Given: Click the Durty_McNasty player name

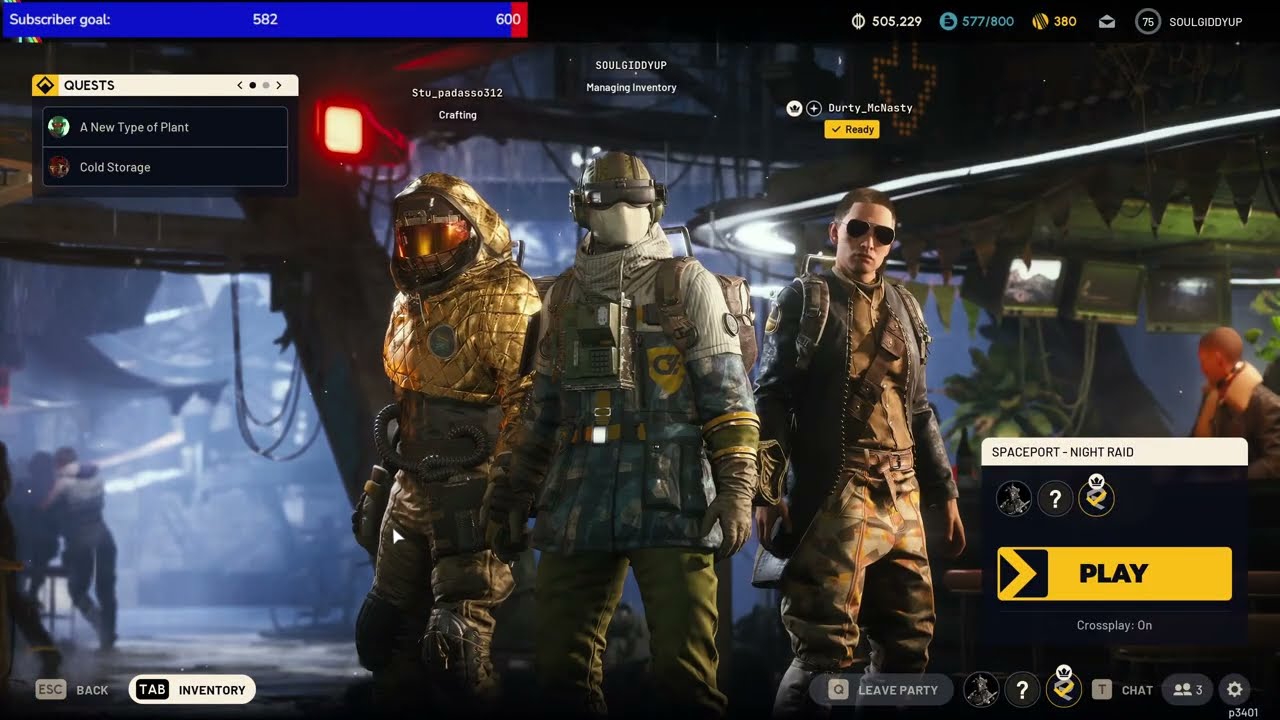Looking at the screenshot, I should [870, 108].
